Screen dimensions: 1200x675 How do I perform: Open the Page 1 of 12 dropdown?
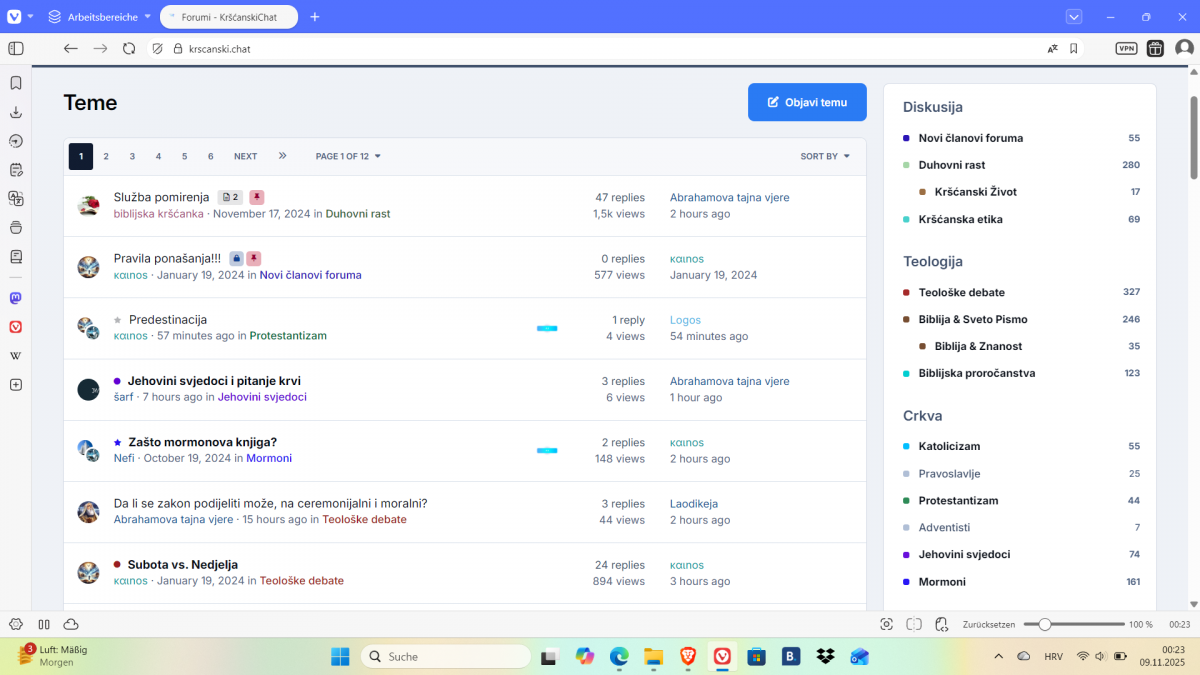pos(348,156)
